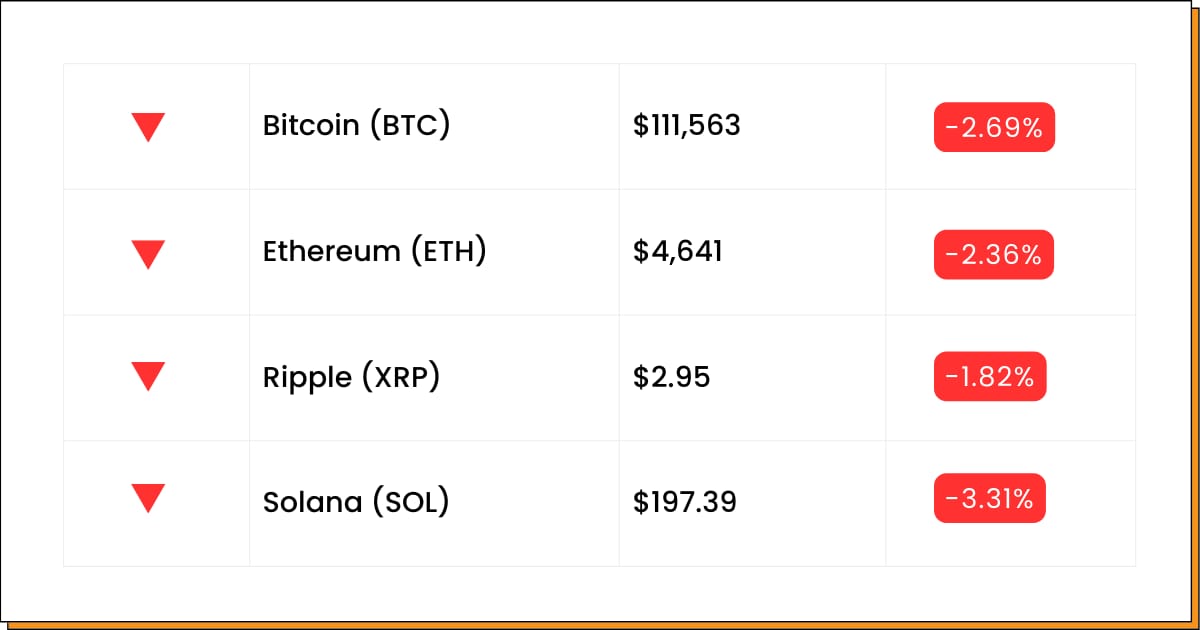Viewport: 1200px width, 630px height.
Task: Click the red down arrow beside Ripple
Action: point(148,376)
